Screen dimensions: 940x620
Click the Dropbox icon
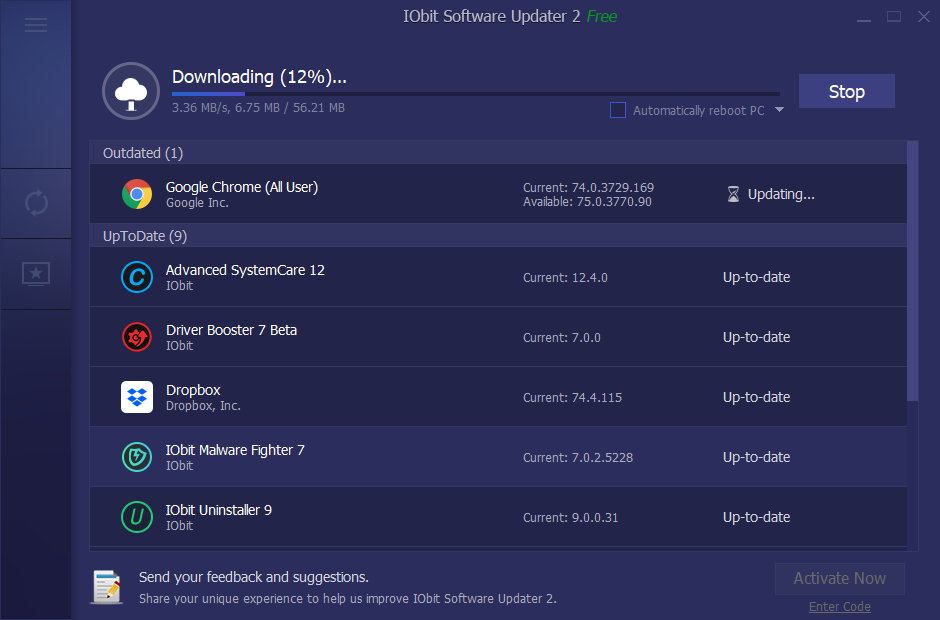point(137,397)
